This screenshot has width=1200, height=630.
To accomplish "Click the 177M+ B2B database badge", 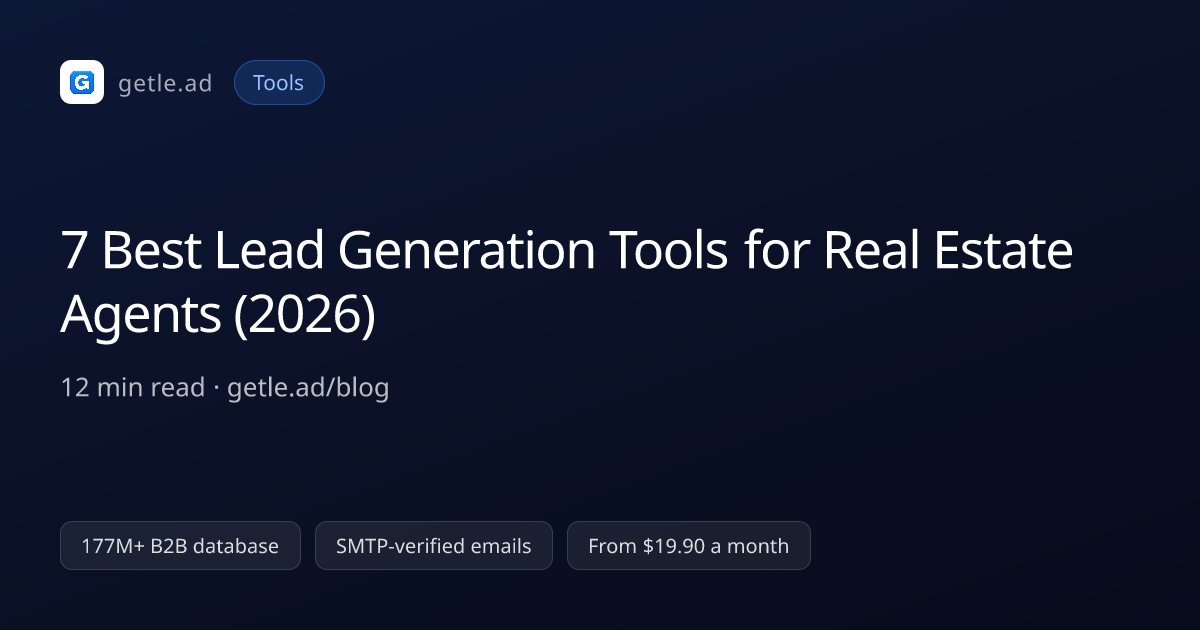I will [x=180, y=546].
